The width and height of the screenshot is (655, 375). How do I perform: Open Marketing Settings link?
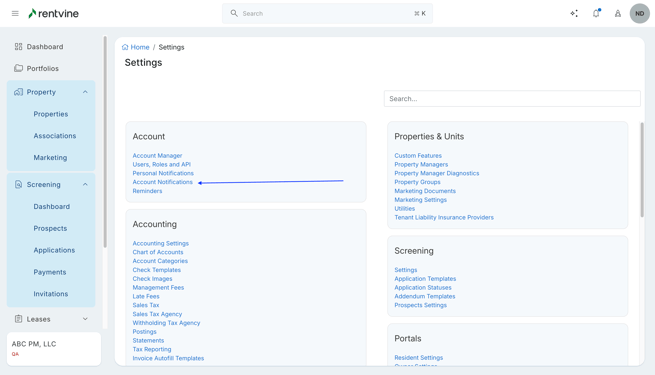point(420,200)
